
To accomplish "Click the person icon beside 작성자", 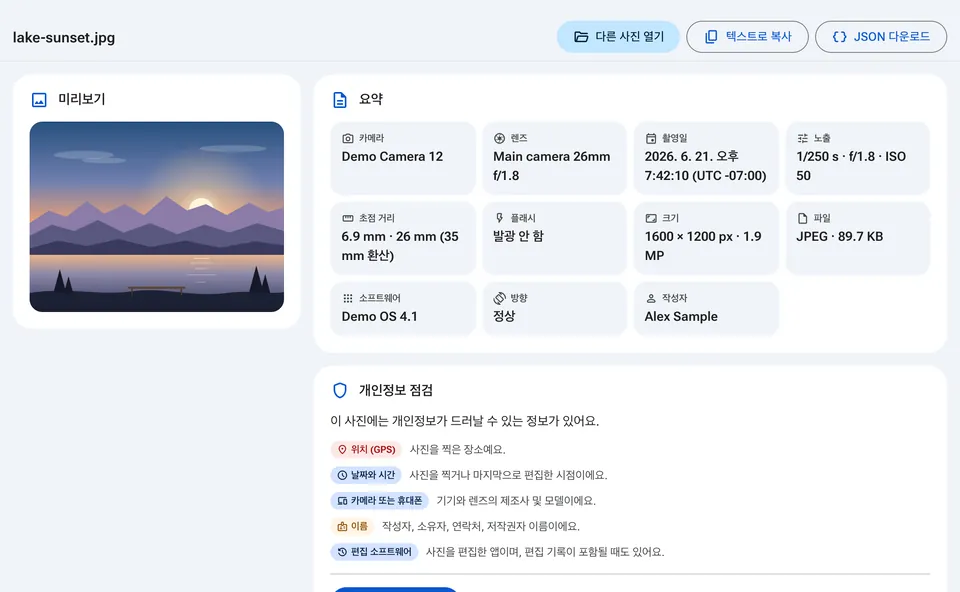I will 651,298.
